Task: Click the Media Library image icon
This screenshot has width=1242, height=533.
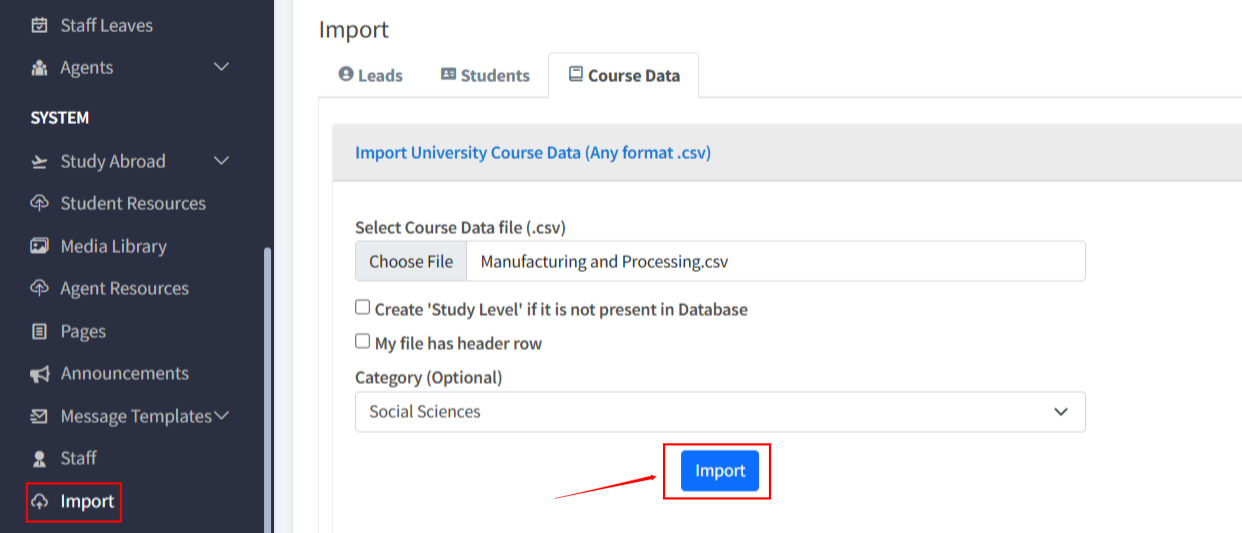Action: click(x=40, y=246)
